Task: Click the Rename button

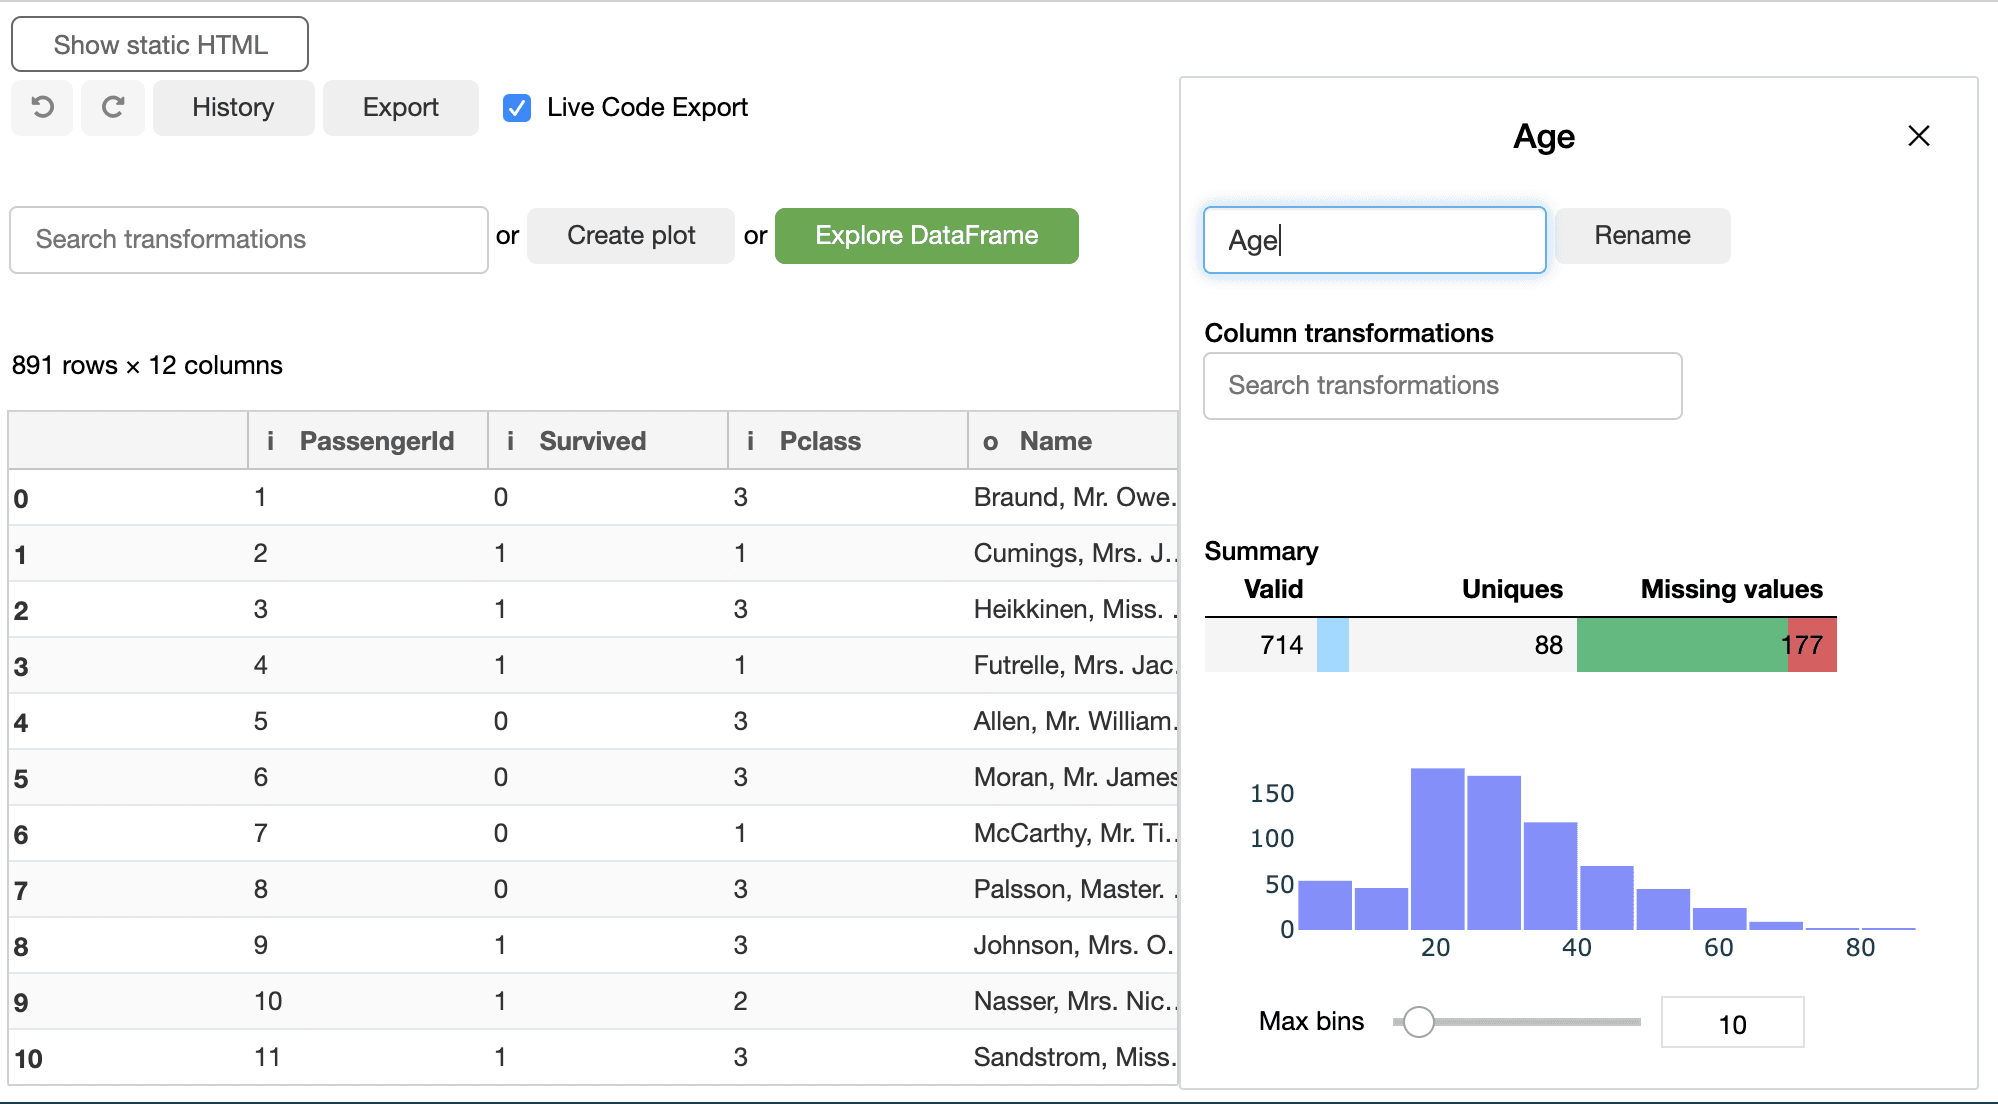Action: click(x=1642, y=236)
